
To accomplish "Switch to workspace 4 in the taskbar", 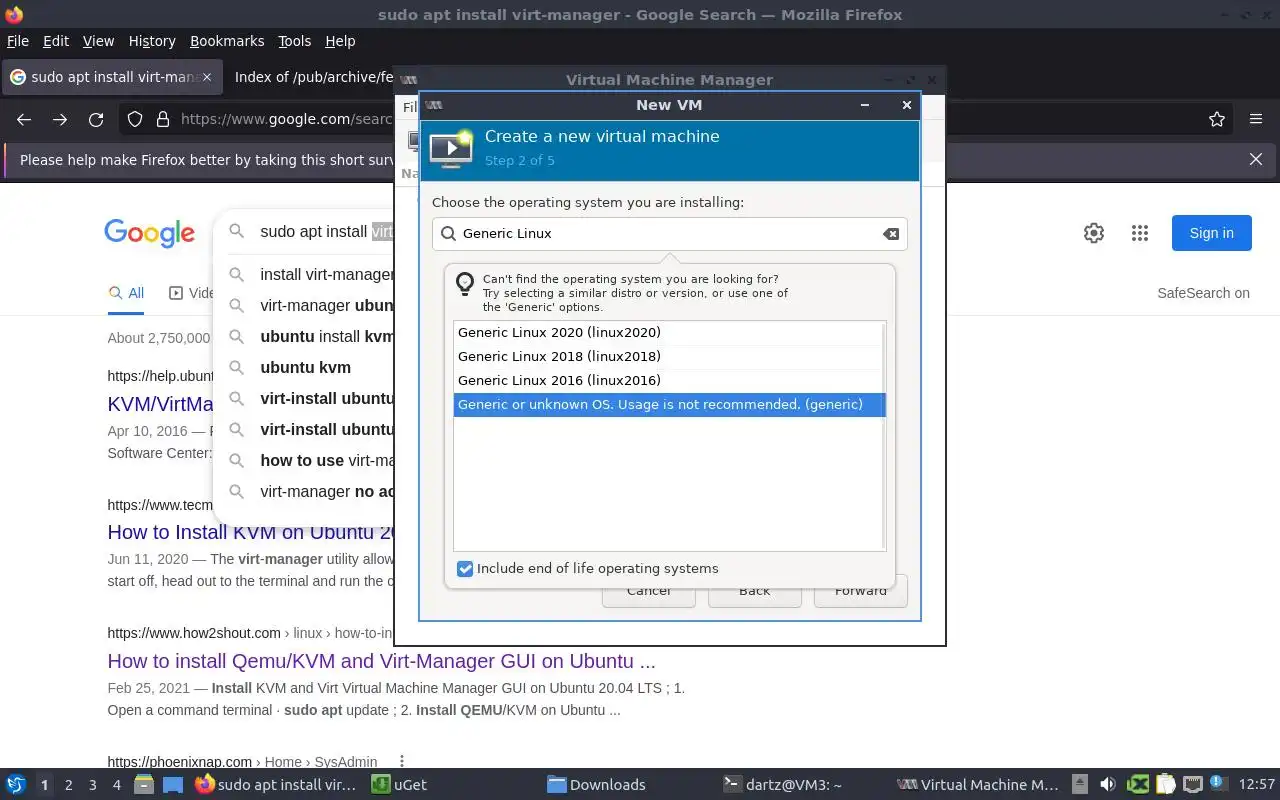I will tap(116, 785).
